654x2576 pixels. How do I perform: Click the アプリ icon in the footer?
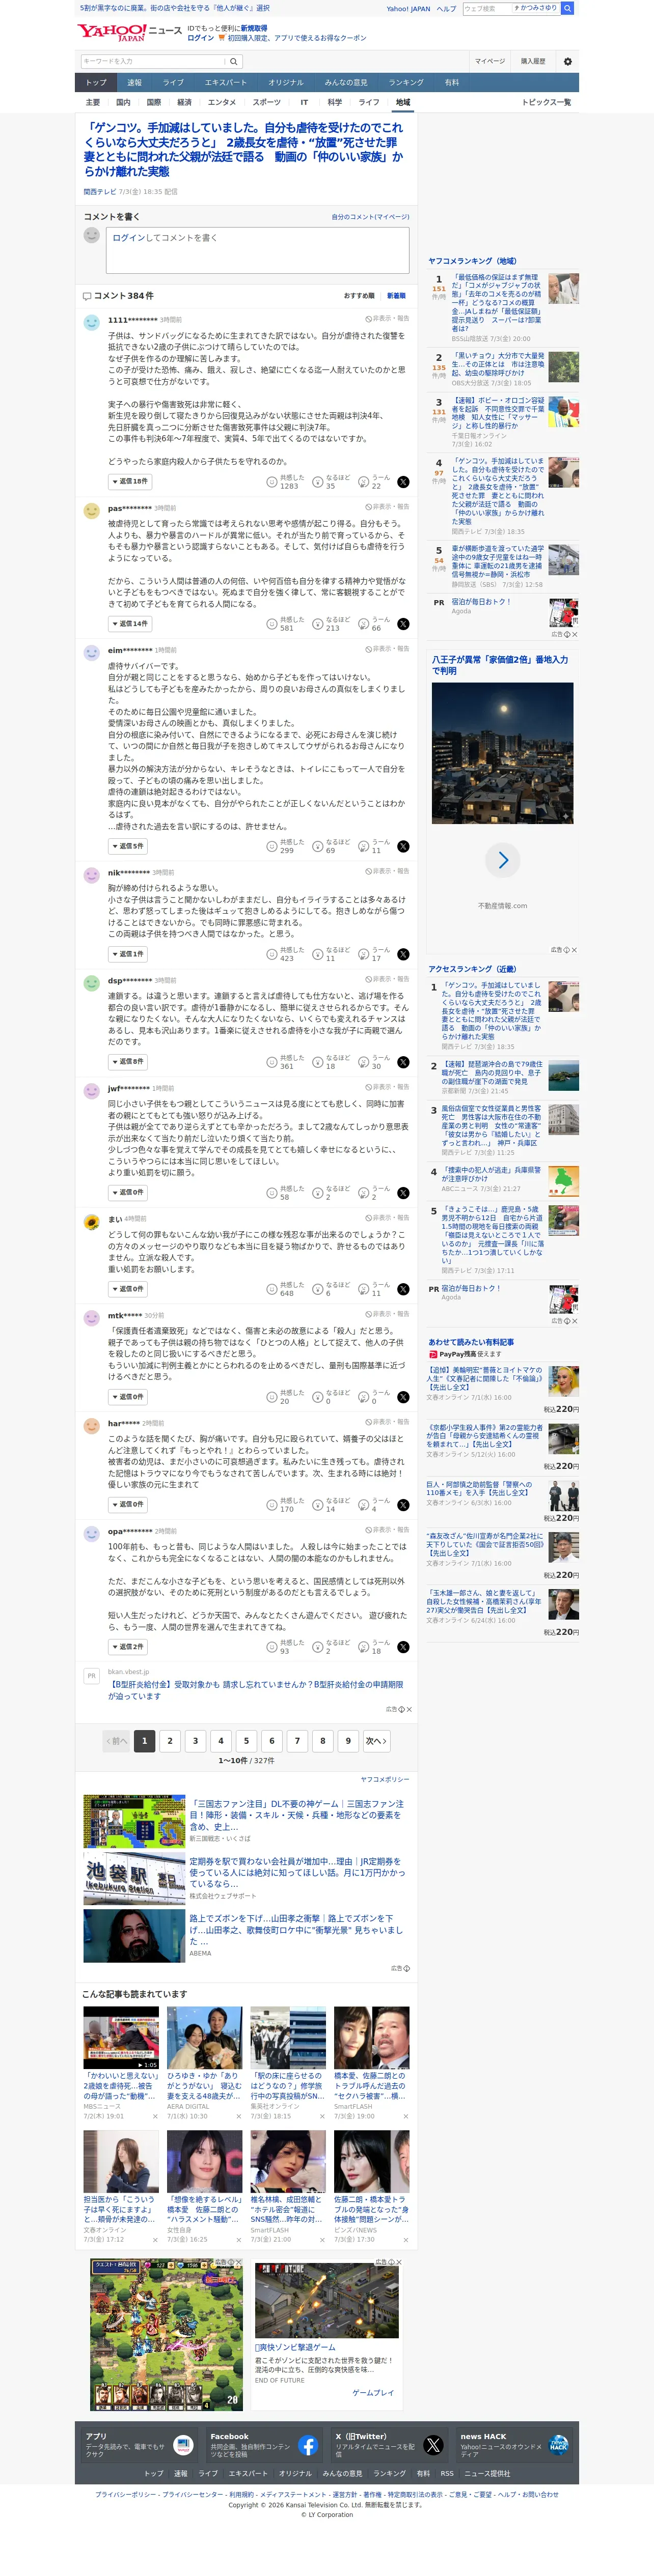tap(183, 2445)
